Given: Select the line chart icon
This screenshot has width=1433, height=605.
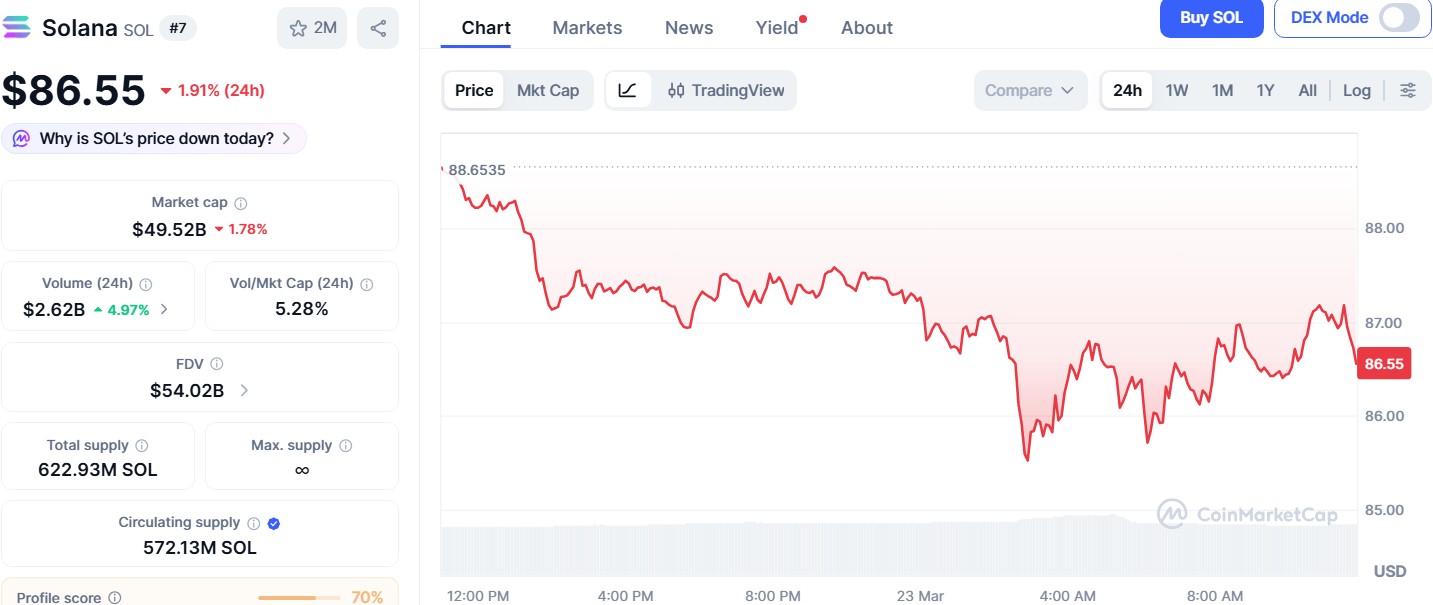Looking at the screenshot, I should (628, 90).
